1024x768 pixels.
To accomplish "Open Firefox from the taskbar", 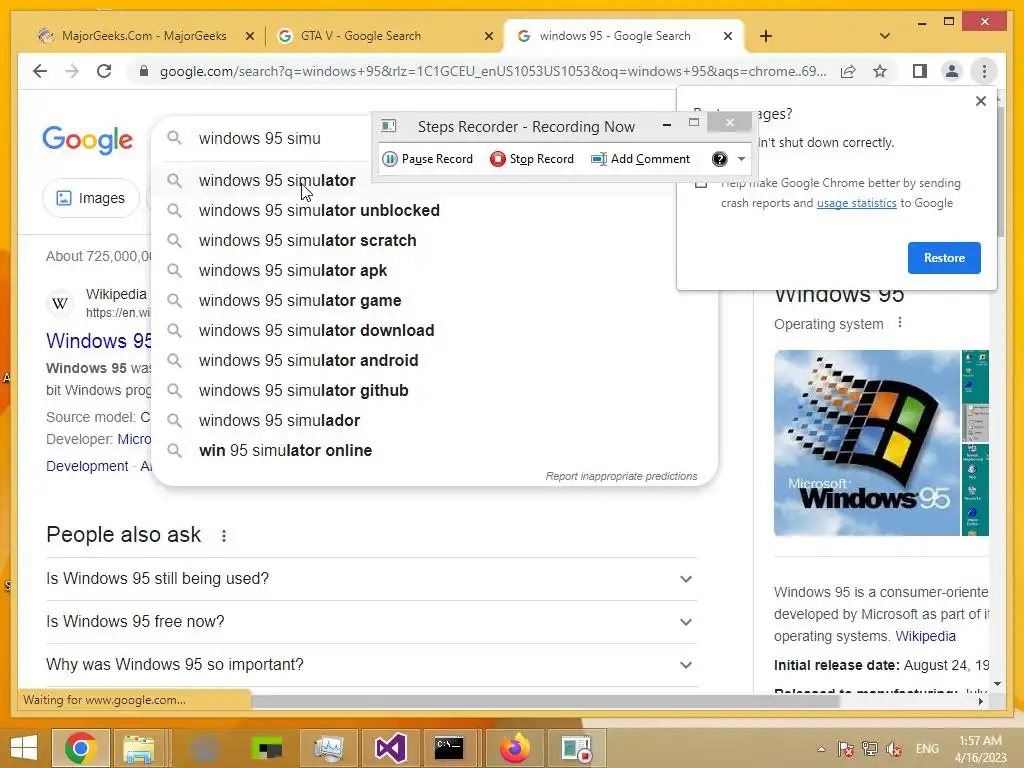I will (515, 748).
